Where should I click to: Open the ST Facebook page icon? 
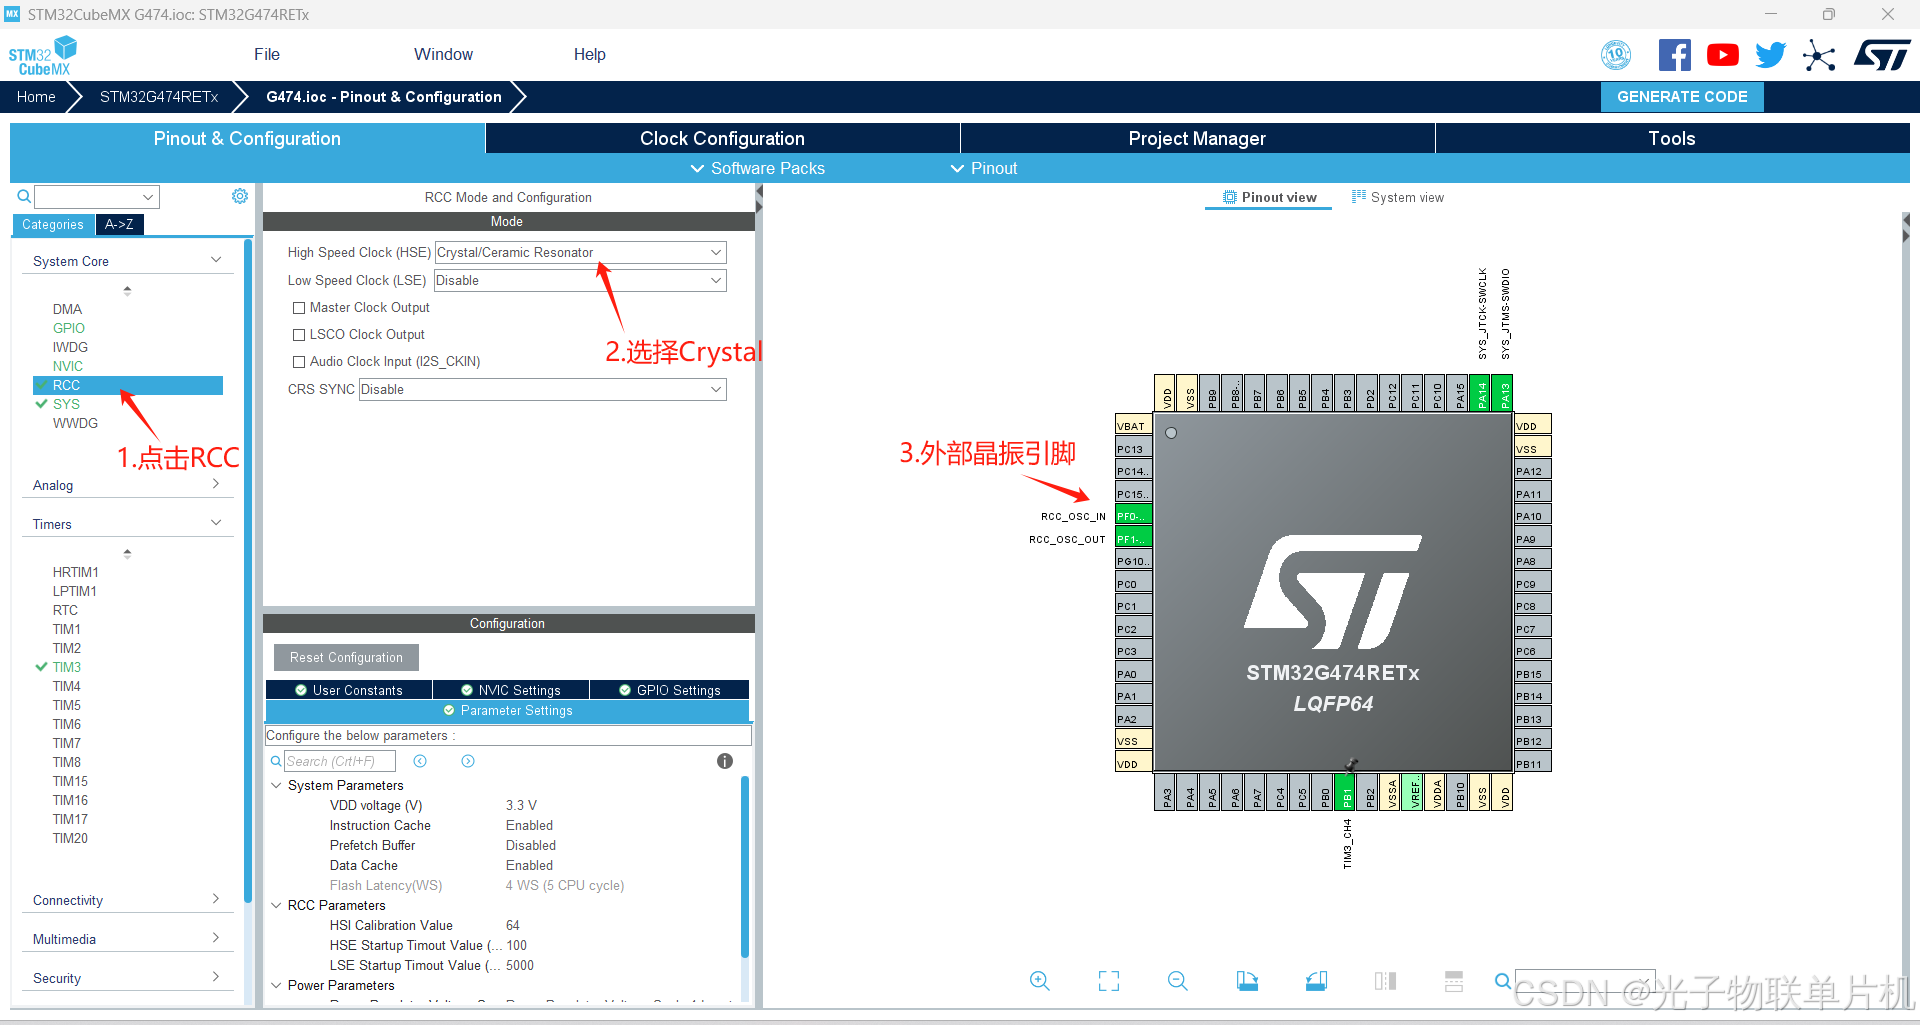1674,55
